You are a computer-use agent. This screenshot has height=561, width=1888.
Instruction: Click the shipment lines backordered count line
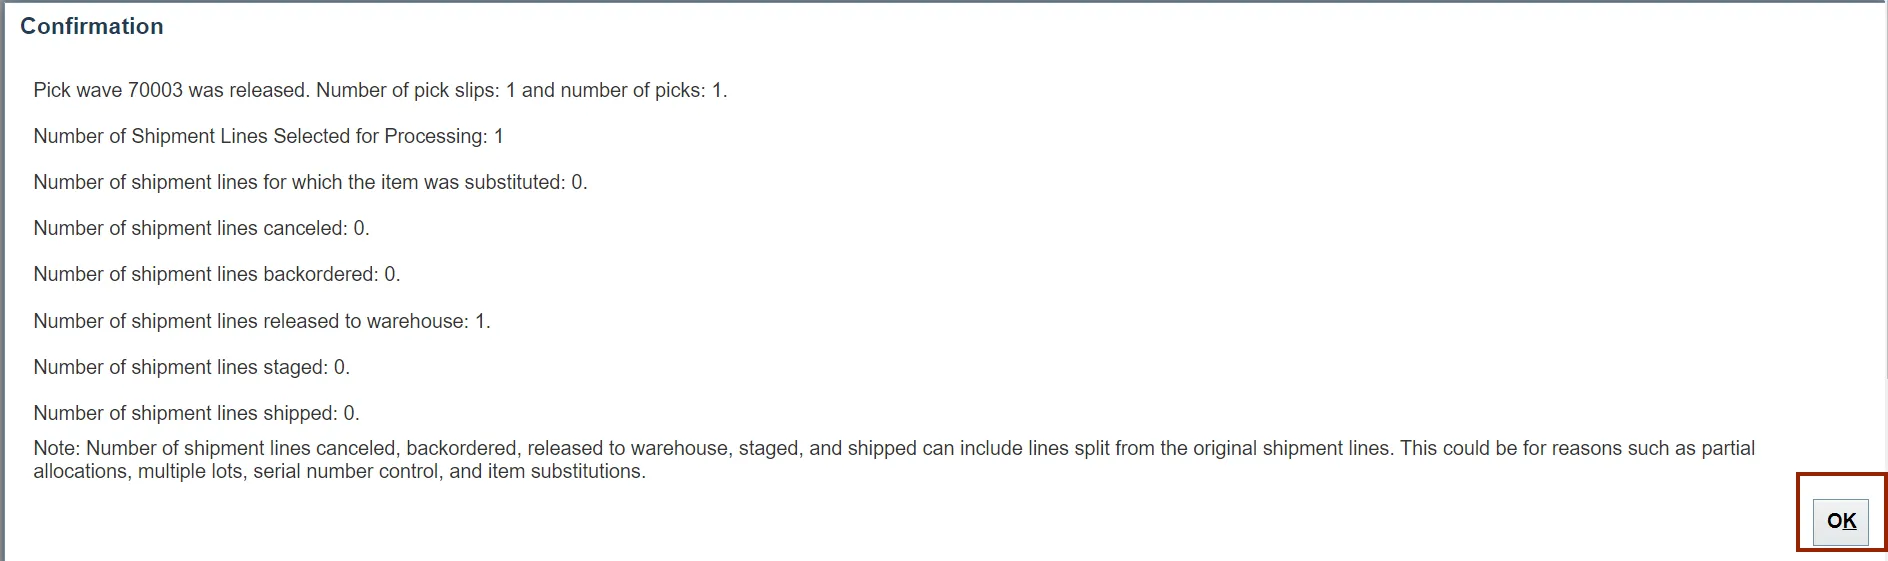click(x=217, y=274)
